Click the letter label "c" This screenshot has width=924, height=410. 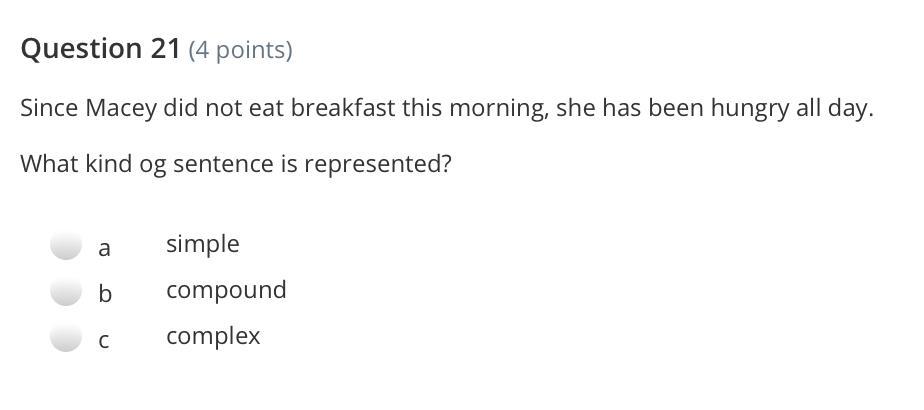pos(104,341)
